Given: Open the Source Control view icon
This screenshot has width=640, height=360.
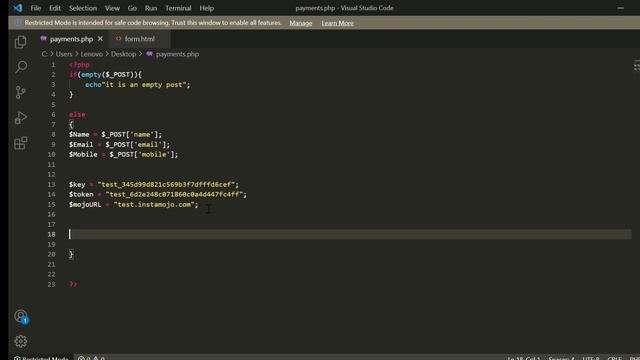Looking at the screenshot, I should click(20, 92).
